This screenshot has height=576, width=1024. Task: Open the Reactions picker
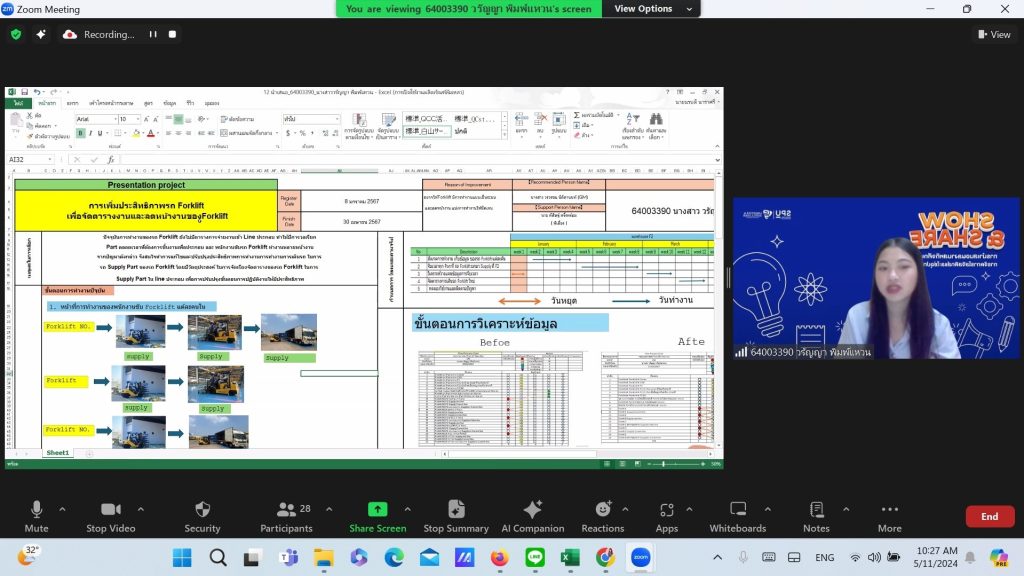tap(603, 516)
